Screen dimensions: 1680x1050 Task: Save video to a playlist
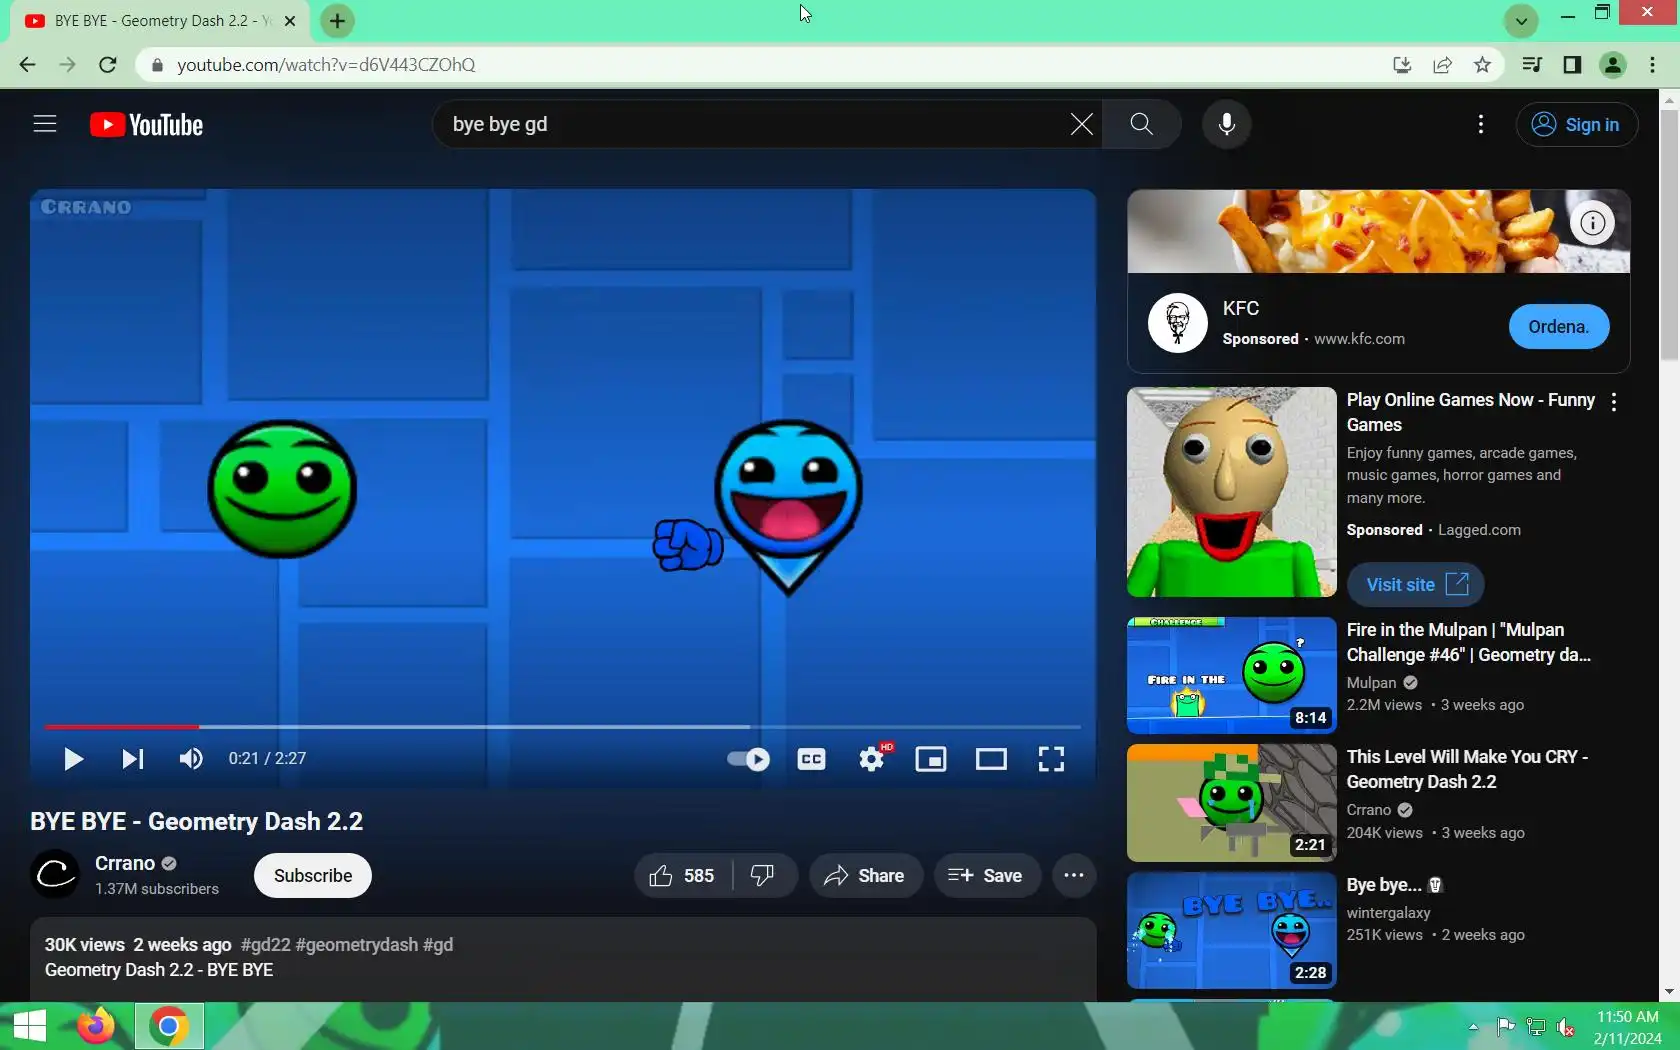986,876
